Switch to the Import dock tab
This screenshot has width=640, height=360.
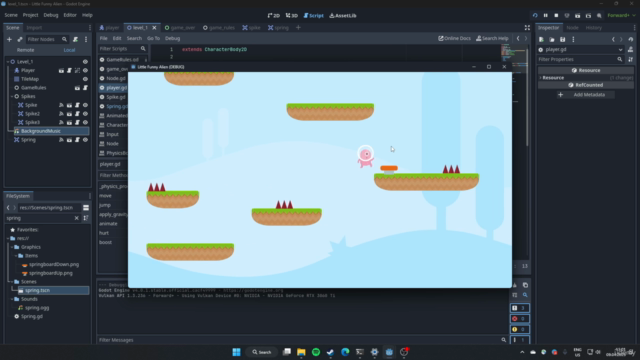[x=34, y=28]
